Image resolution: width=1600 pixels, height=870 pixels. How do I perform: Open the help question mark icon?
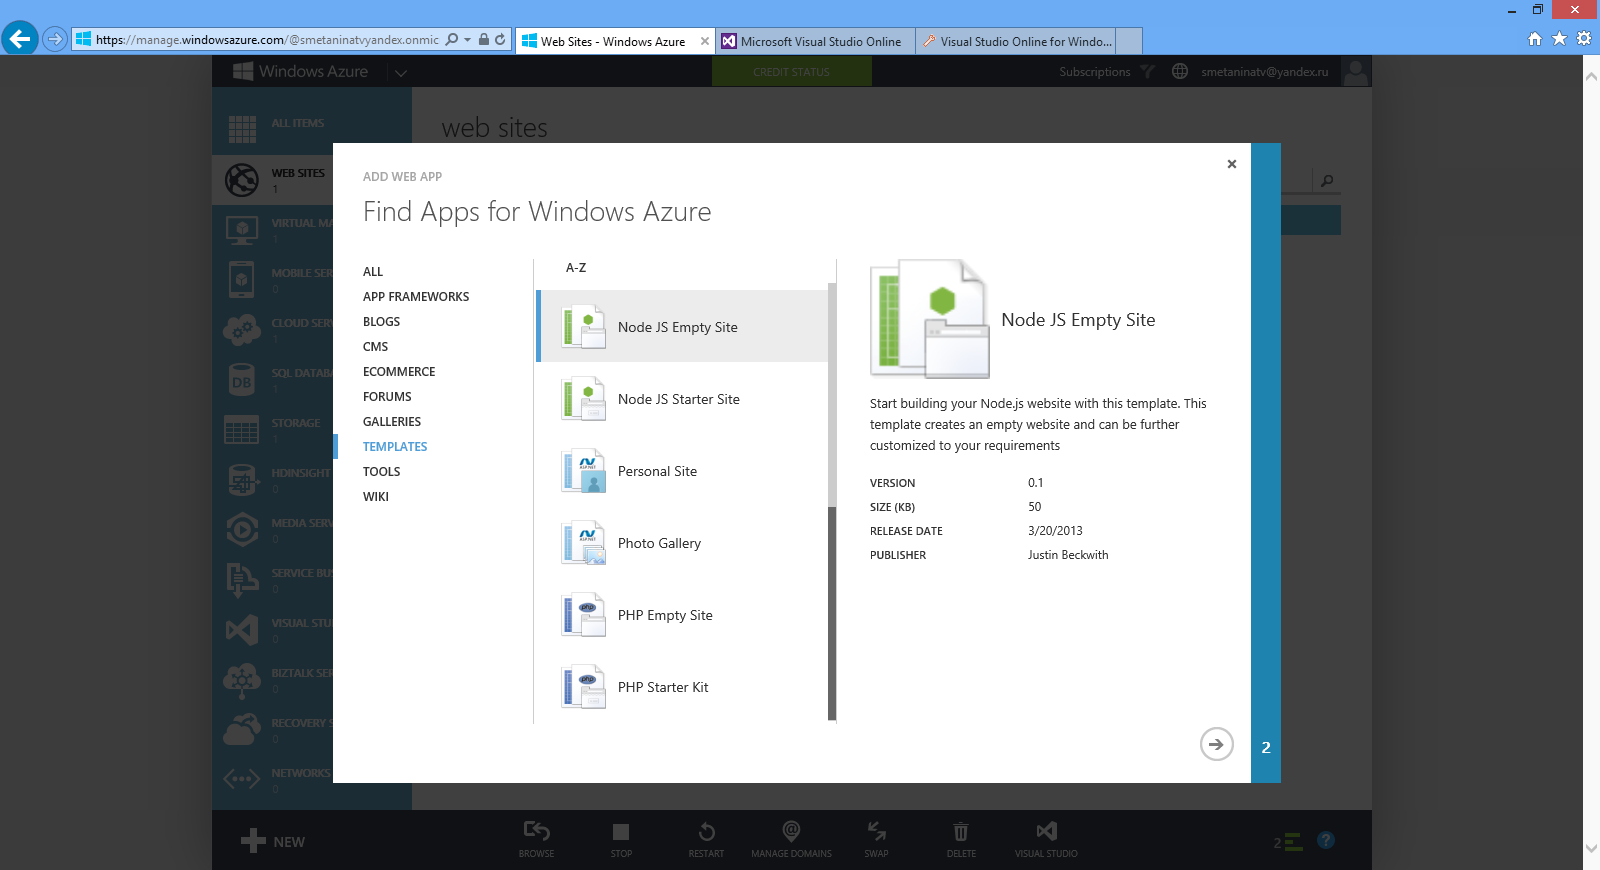click(x=1326, y=840)
